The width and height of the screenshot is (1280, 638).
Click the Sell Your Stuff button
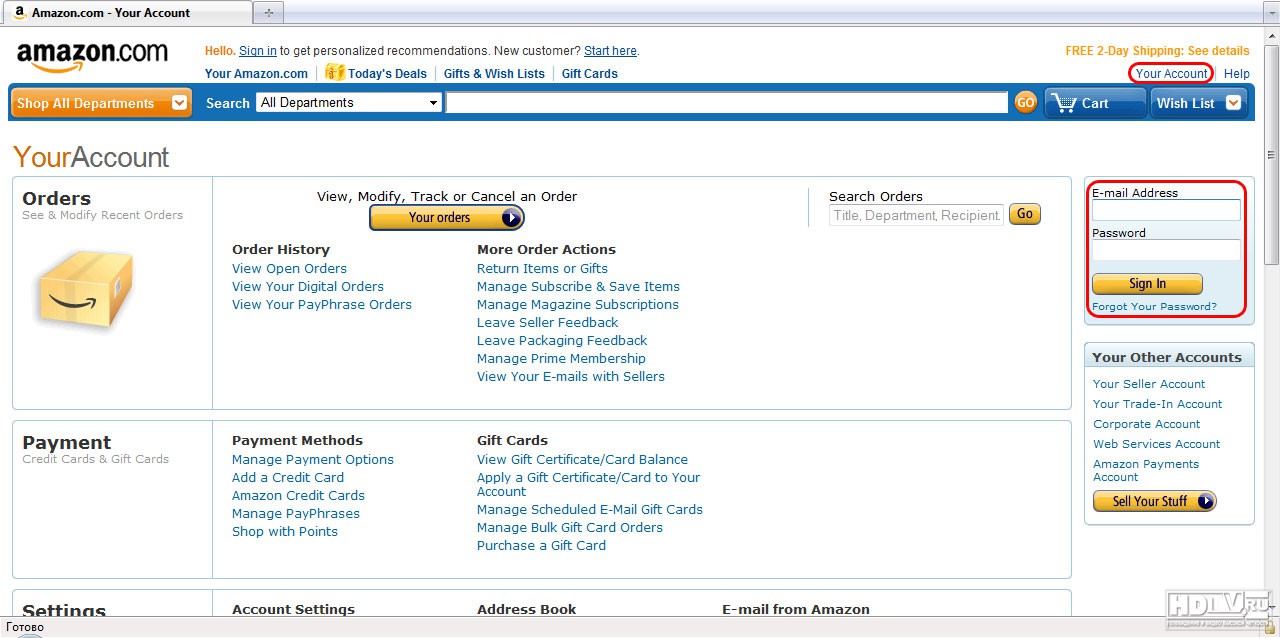pos(1155,501)
